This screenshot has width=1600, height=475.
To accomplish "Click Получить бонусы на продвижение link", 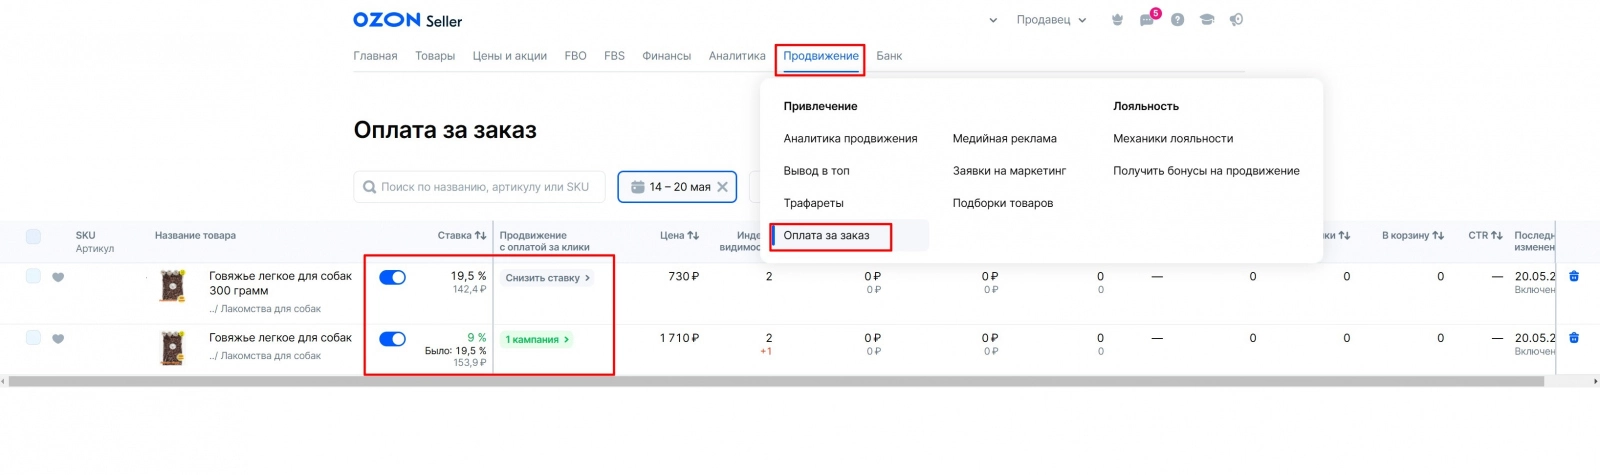I will point(1206,171).
